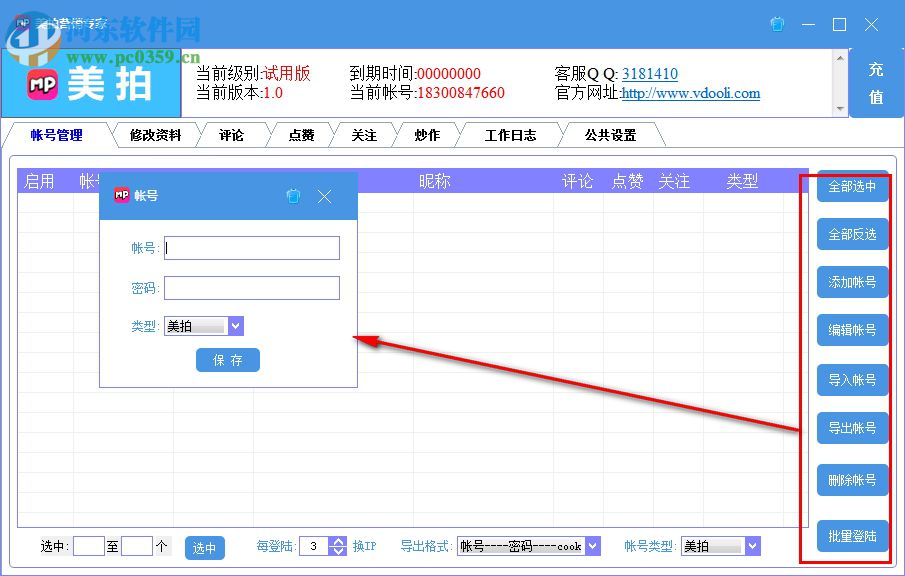Switch to the 修改资料 tab
The width and height of the screenshot is (905, 576).
pyautogui.click(x=155, y=135)
